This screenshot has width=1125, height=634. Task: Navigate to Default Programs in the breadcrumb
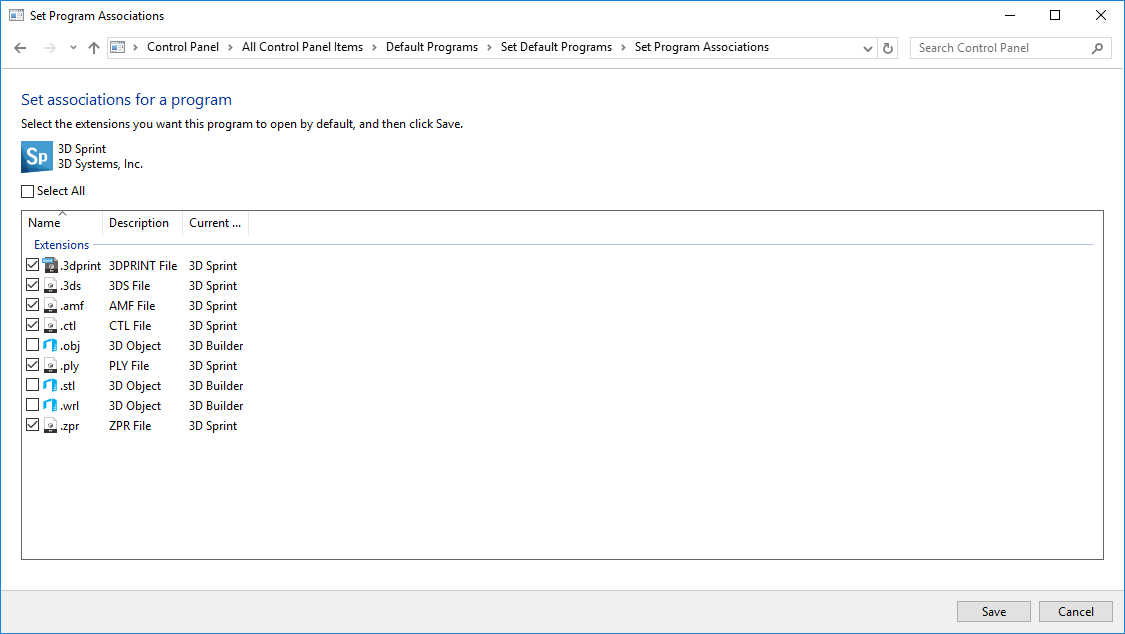[433, 47]
